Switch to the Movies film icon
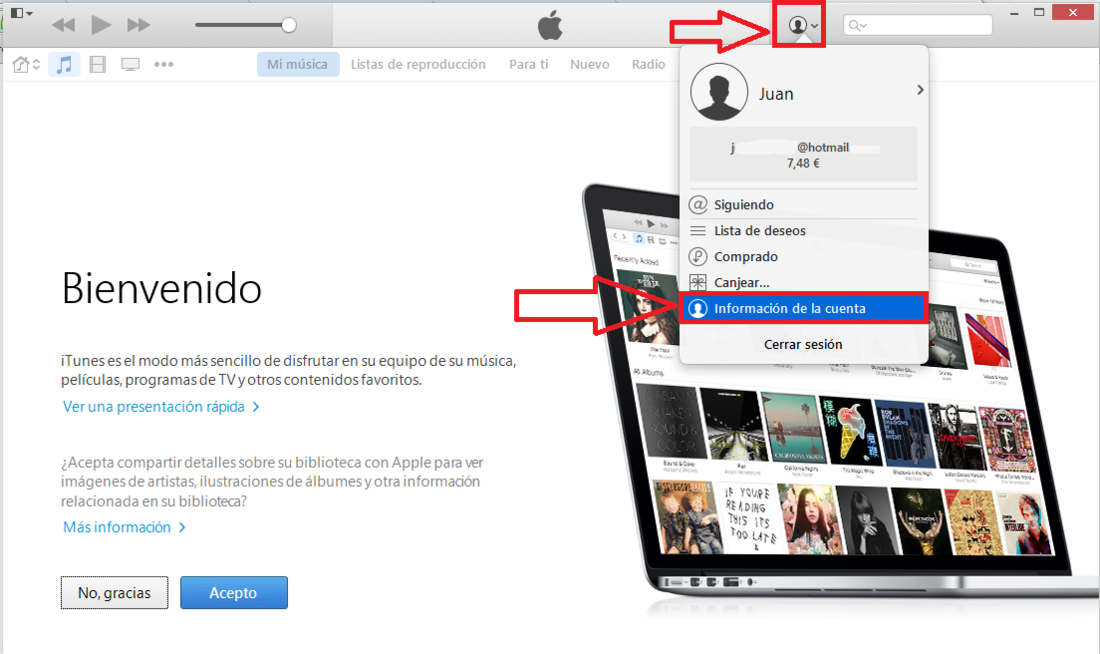Image resolution: width=1100 pixels, height=654 pixels. click(98, 65)
